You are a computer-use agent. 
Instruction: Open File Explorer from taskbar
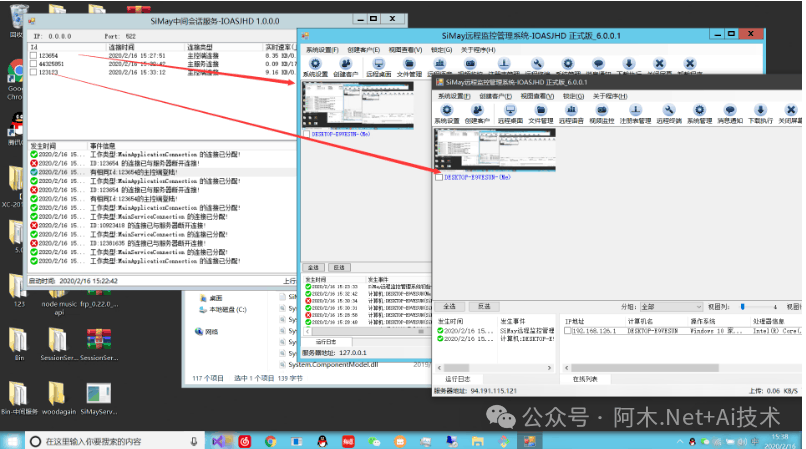478,441
